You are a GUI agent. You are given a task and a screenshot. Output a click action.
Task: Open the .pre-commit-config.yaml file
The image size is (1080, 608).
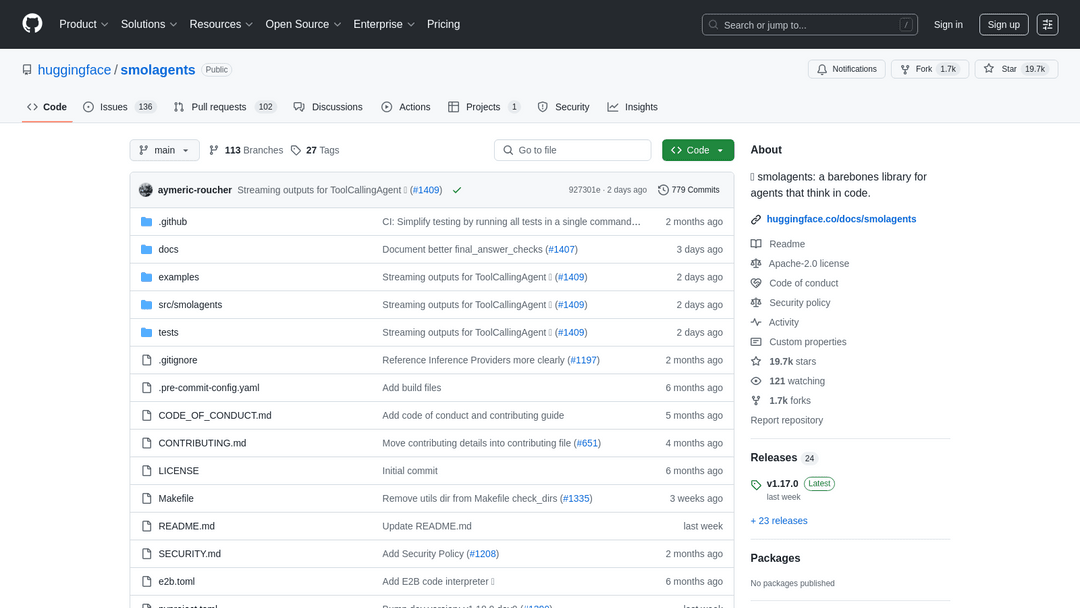209,388
